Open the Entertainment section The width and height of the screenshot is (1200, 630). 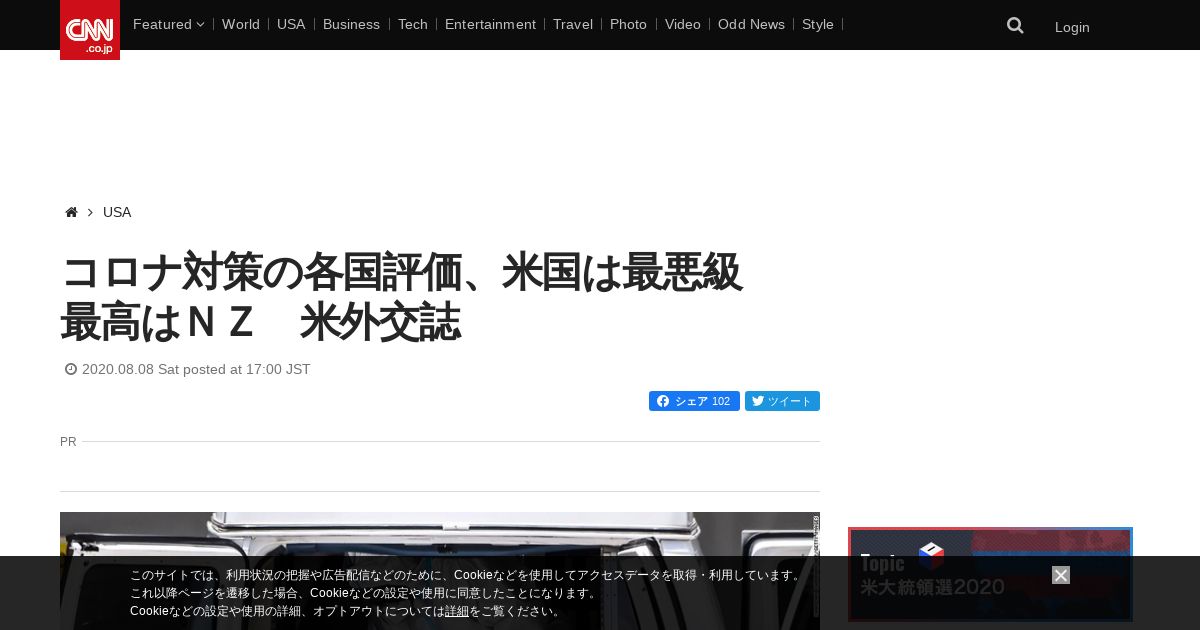click(490, 24)
